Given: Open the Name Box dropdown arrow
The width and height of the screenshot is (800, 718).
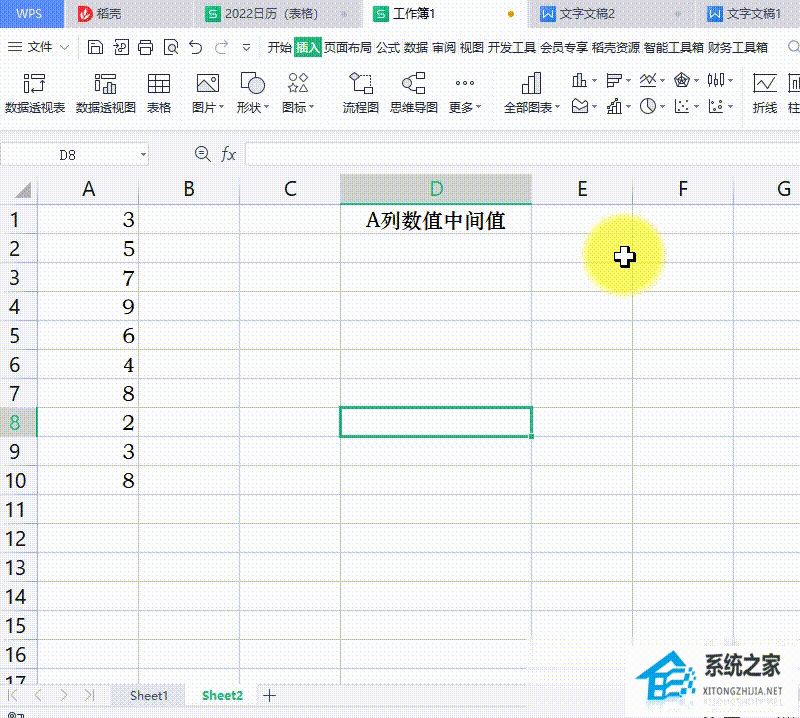Looking at the screenshot, I should point(143,155).
